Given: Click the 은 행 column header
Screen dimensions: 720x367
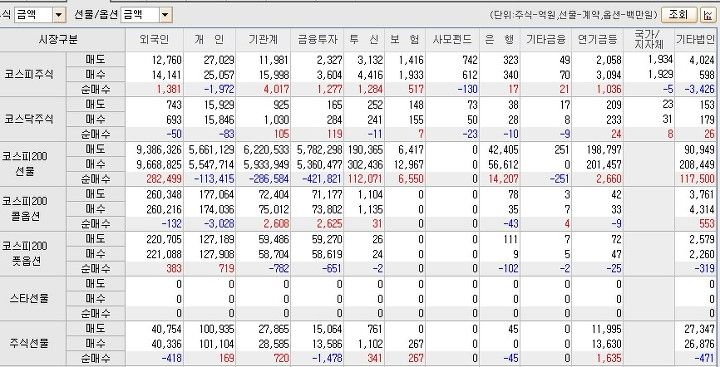Looking at the screenshot, I should (x=499, y=40).
